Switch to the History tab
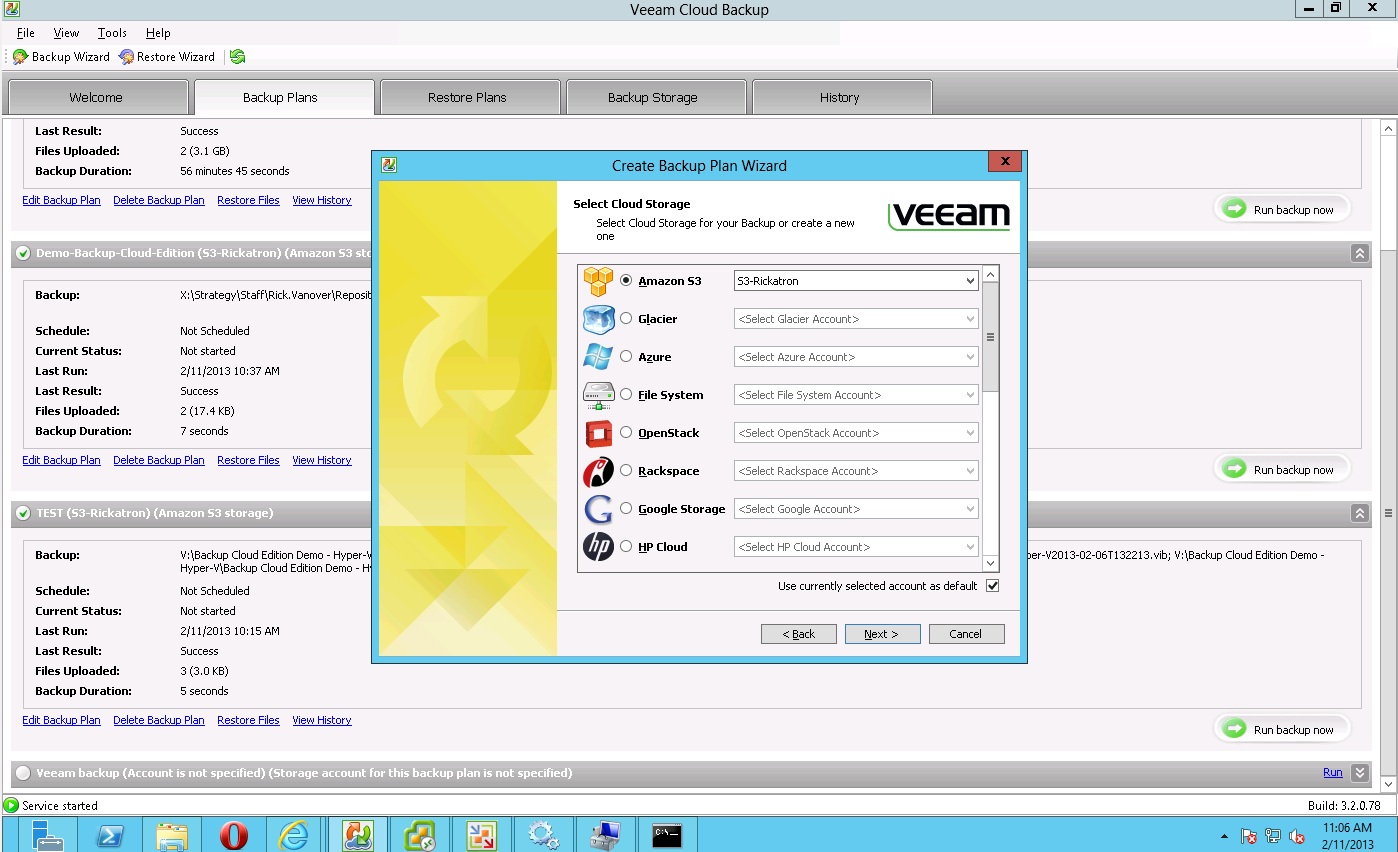Image resolution: width=1398 pixels, height=852 pixels. [x=840, y=98]
